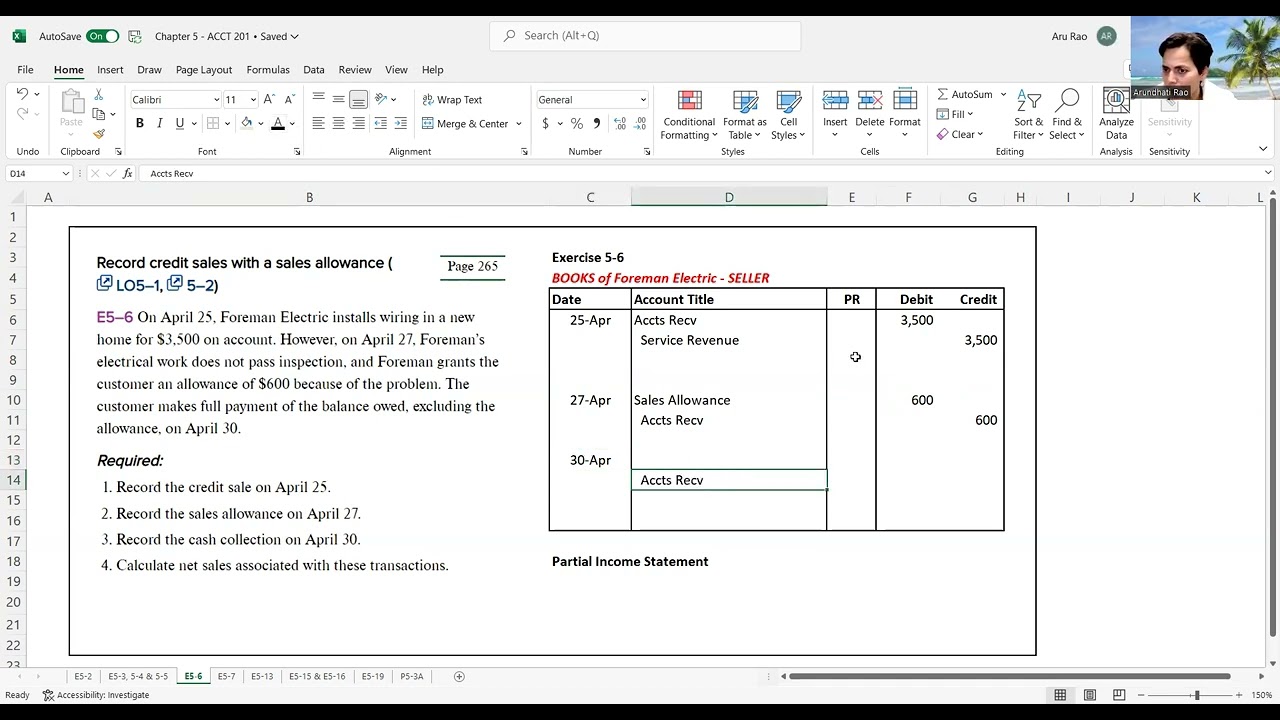Click the Find & Select magnifier

(1067, 101)
